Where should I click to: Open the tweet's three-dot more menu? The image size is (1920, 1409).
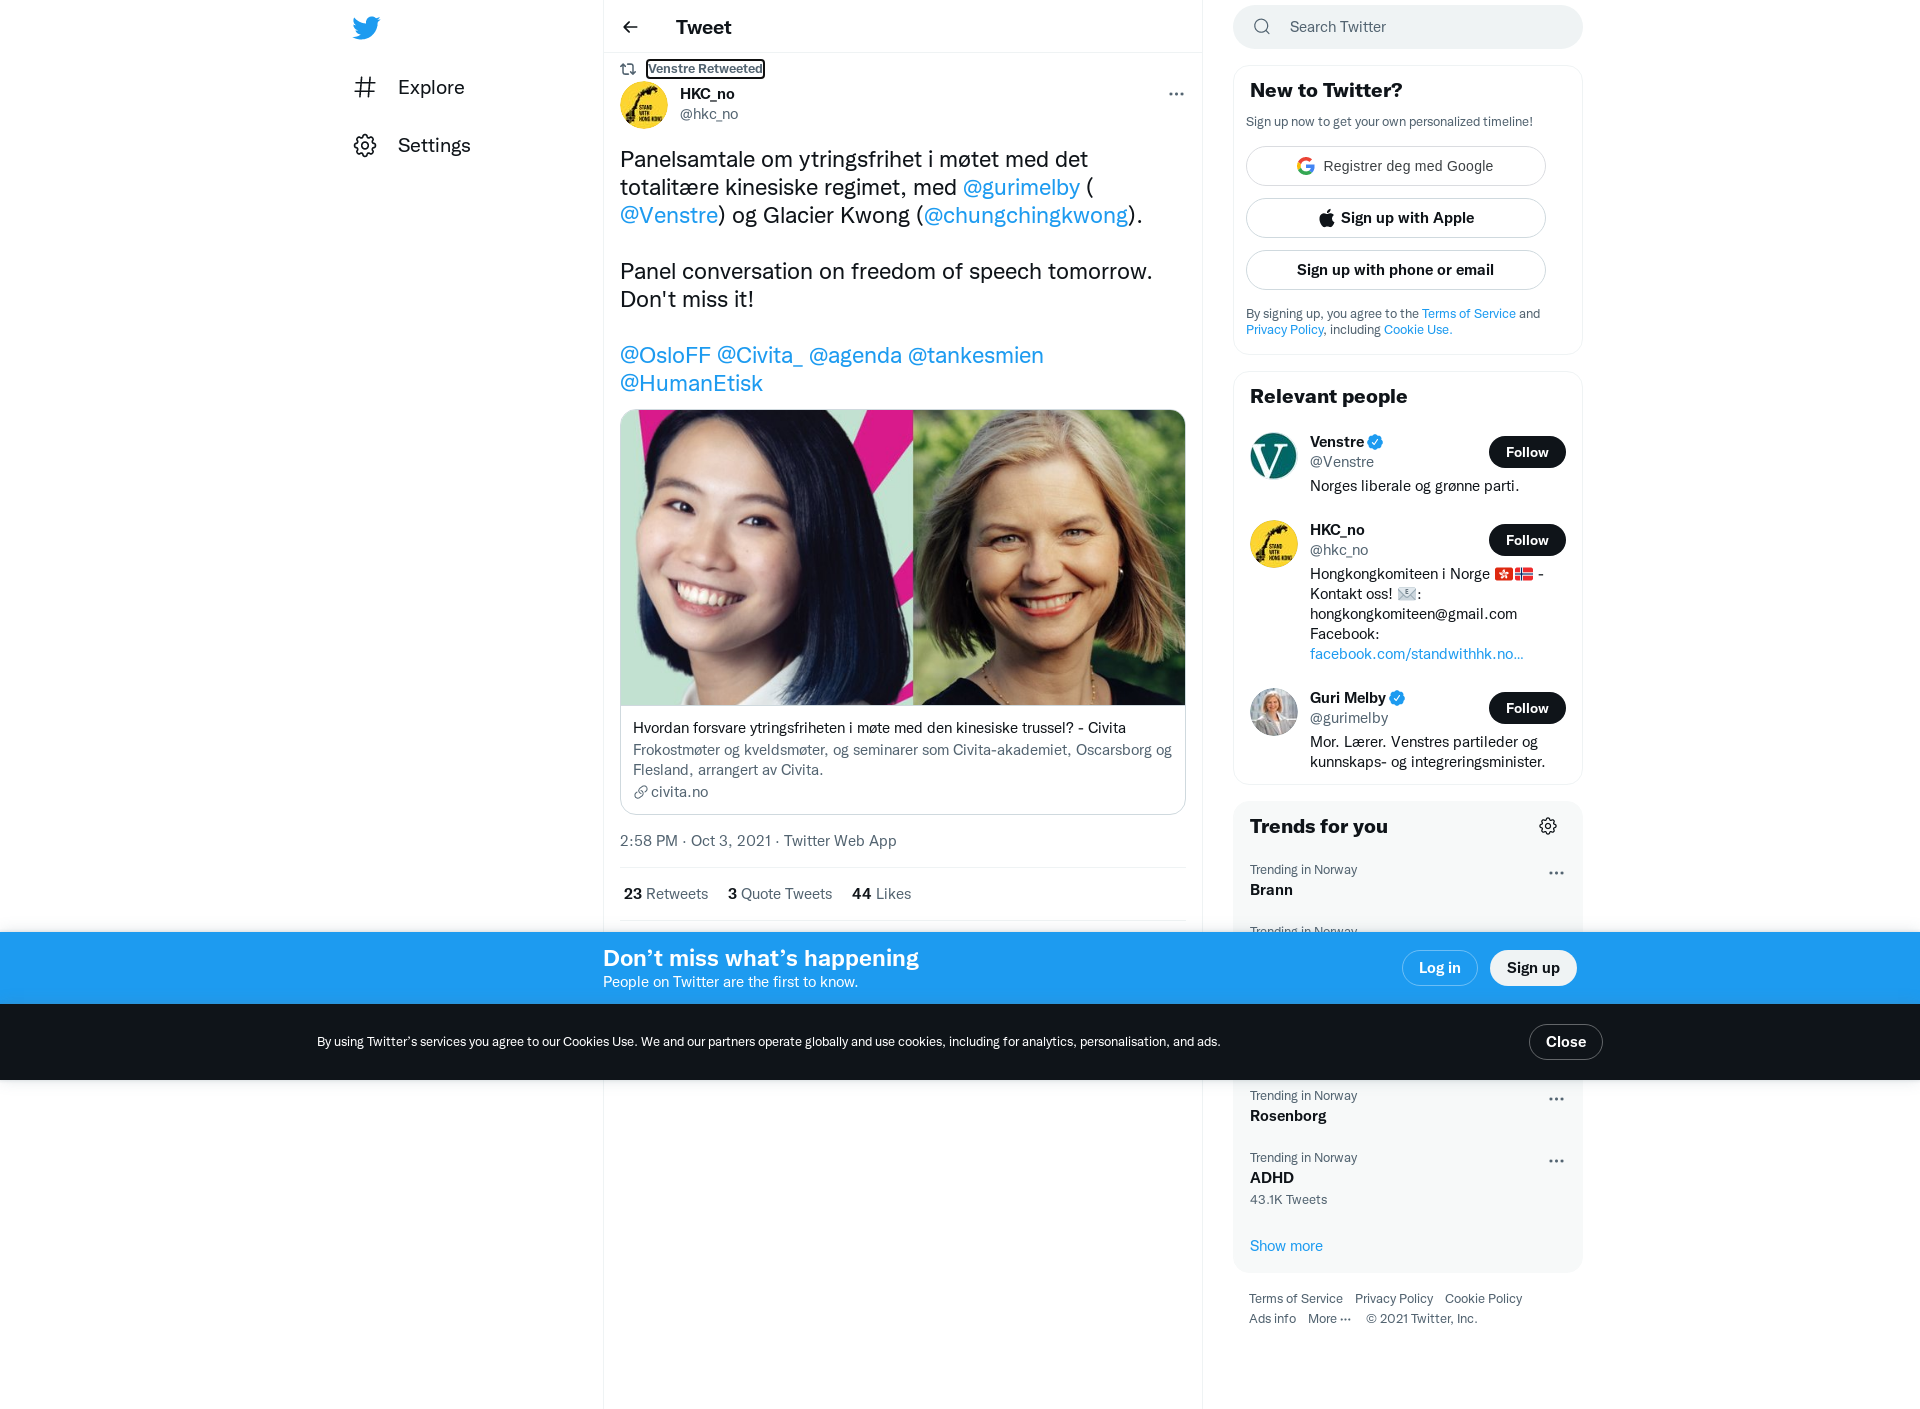1176,94
